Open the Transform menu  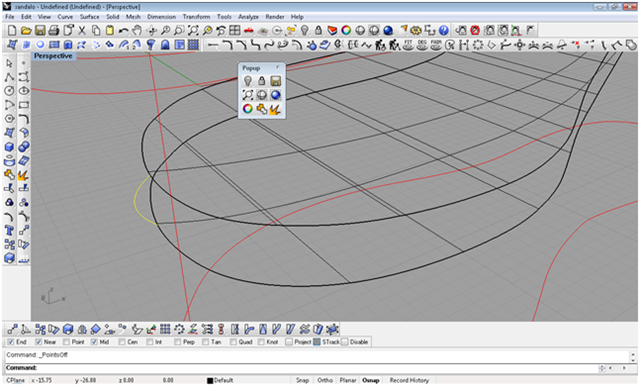coord(196,17)
